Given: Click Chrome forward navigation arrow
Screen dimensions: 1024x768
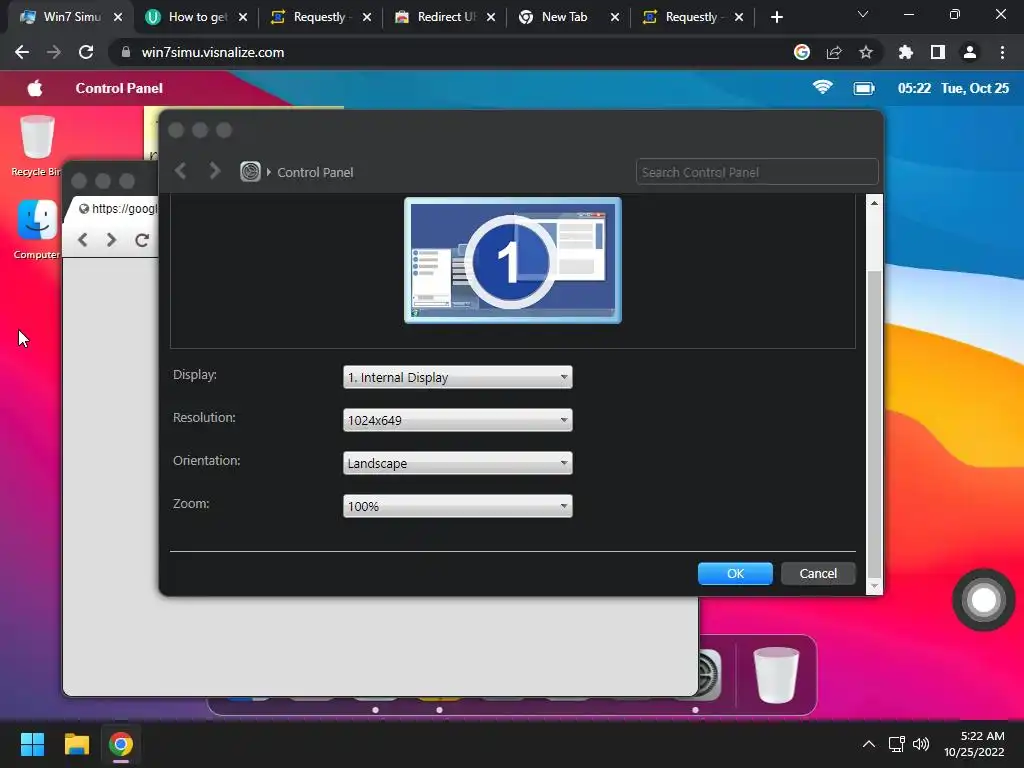Looking at the screenshot, I should [x=54, y=52].
